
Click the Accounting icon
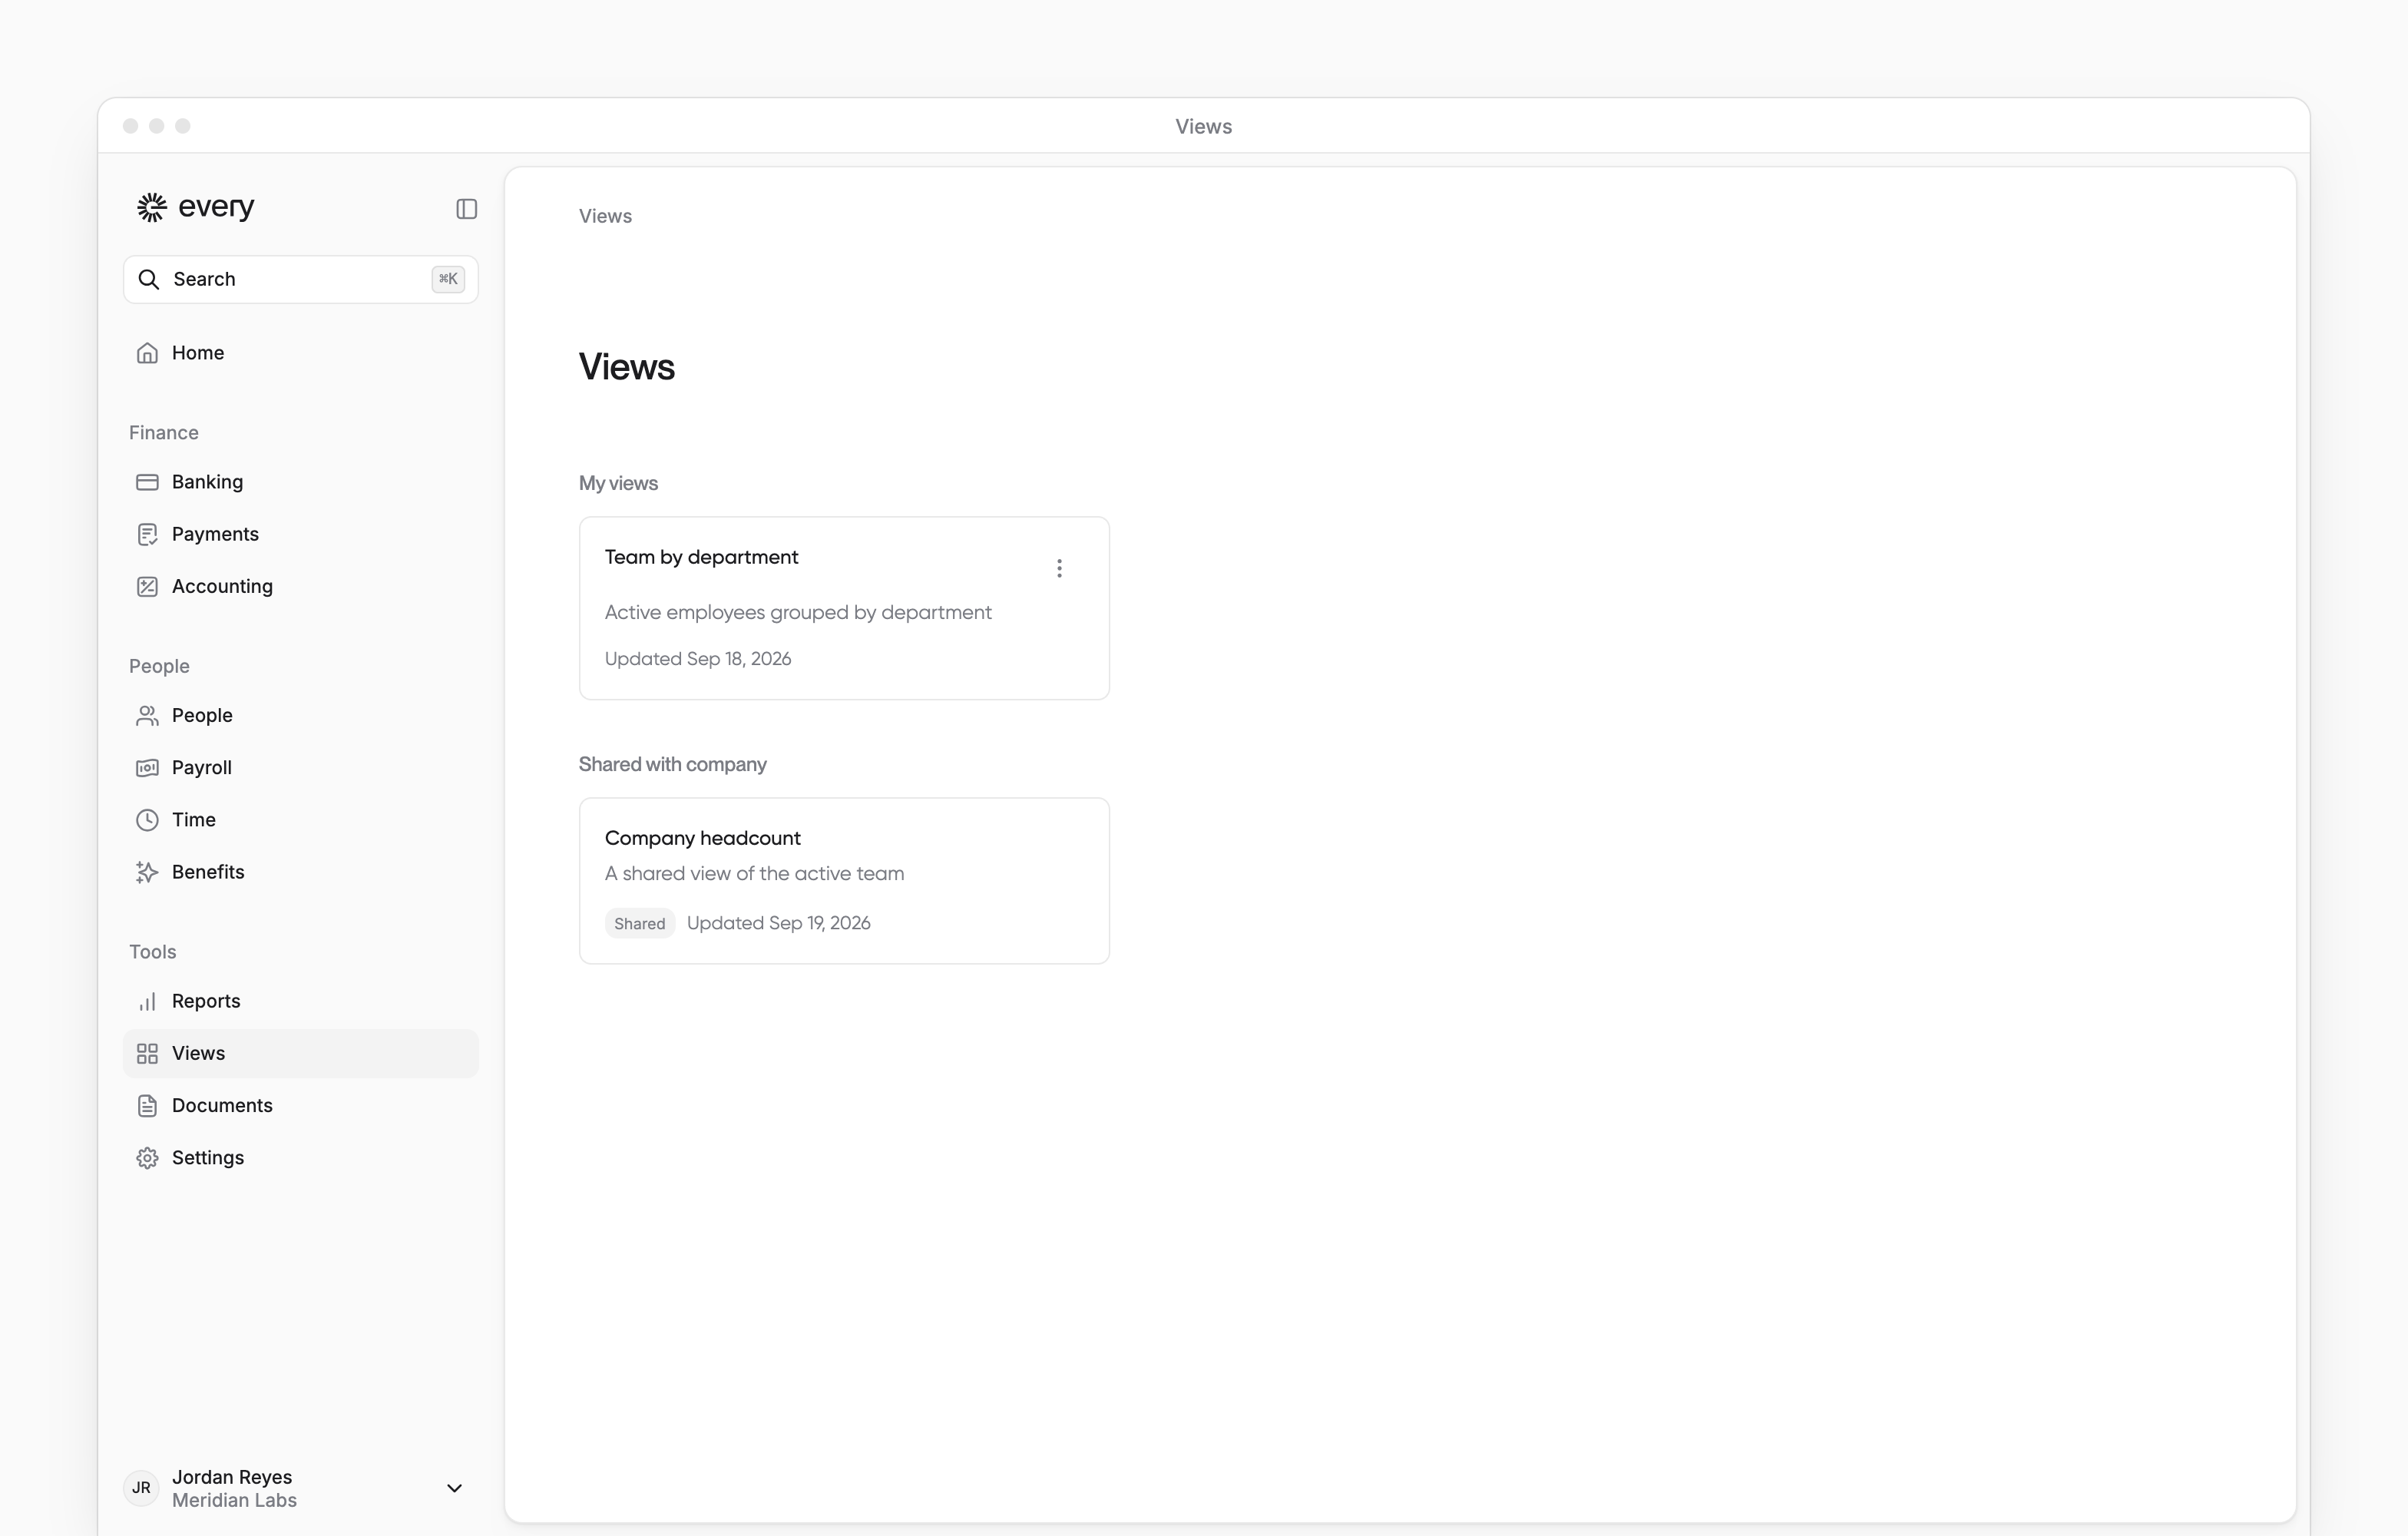pyautogui.click(x=147, y=586)
